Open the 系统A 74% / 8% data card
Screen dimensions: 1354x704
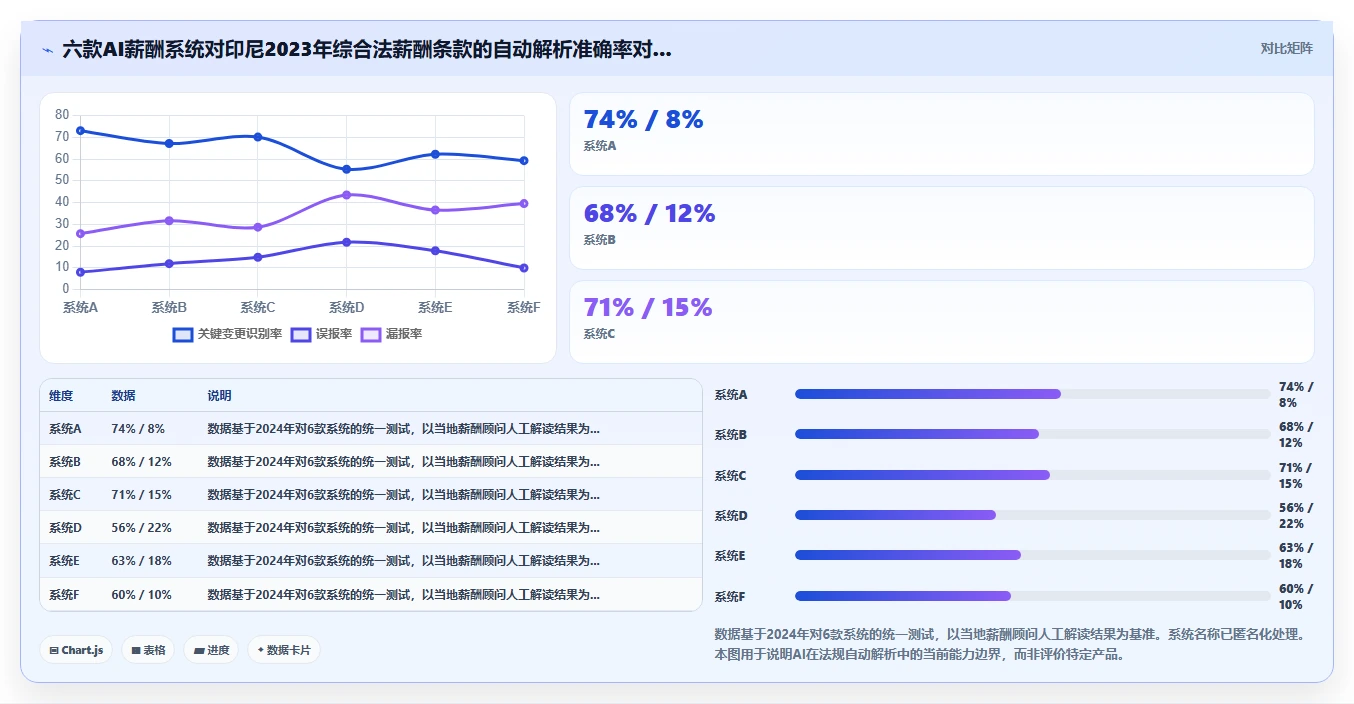pos(941,134)
